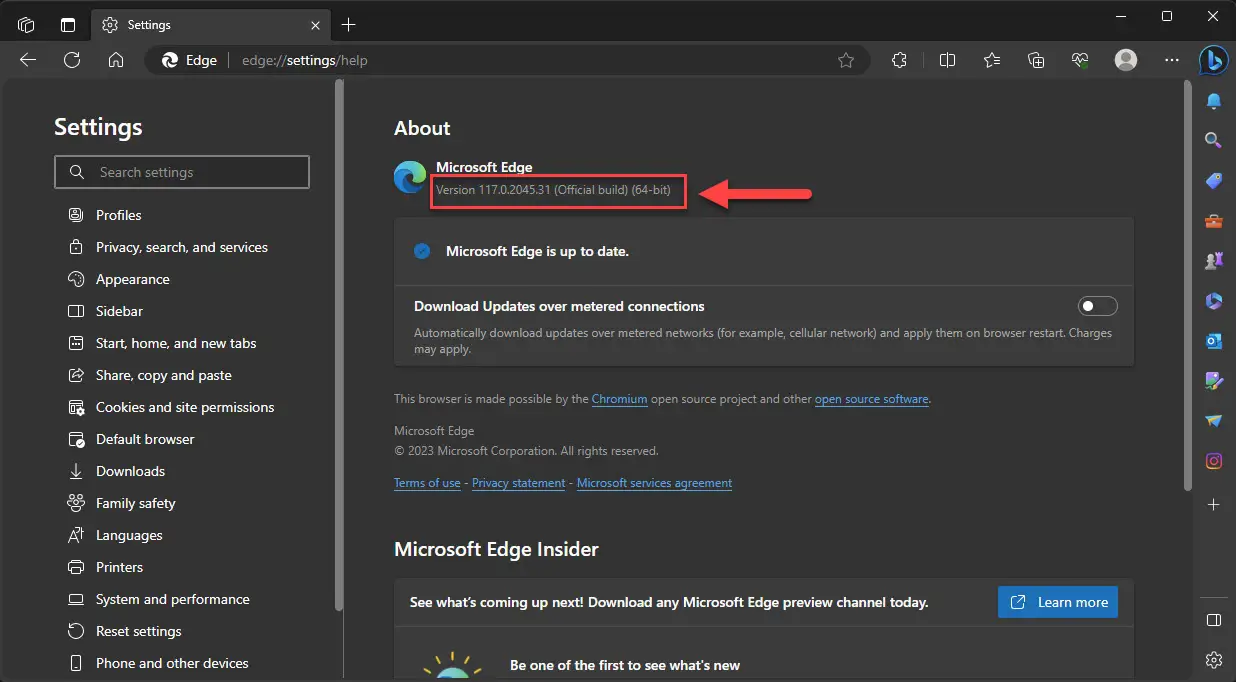This screenshot has height=682, width=1236.
Task: Open the sidebar Search icon
Action: point(1214,141)
